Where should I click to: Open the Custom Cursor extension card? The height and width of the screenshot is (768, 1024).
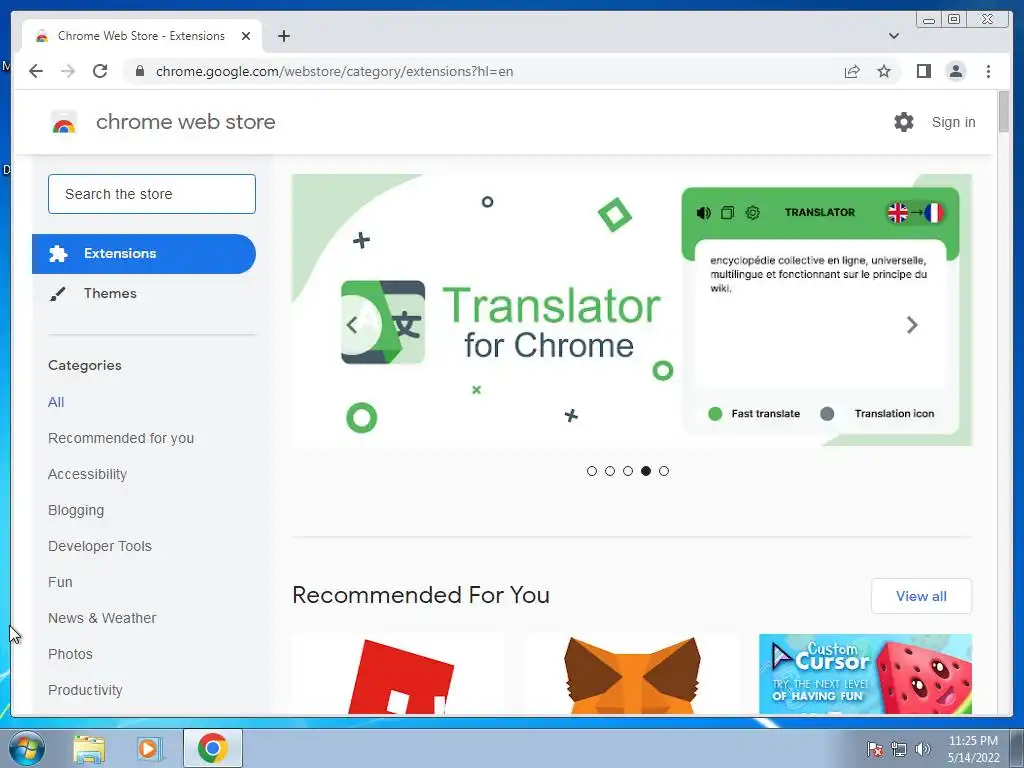[x=865, y=674]
